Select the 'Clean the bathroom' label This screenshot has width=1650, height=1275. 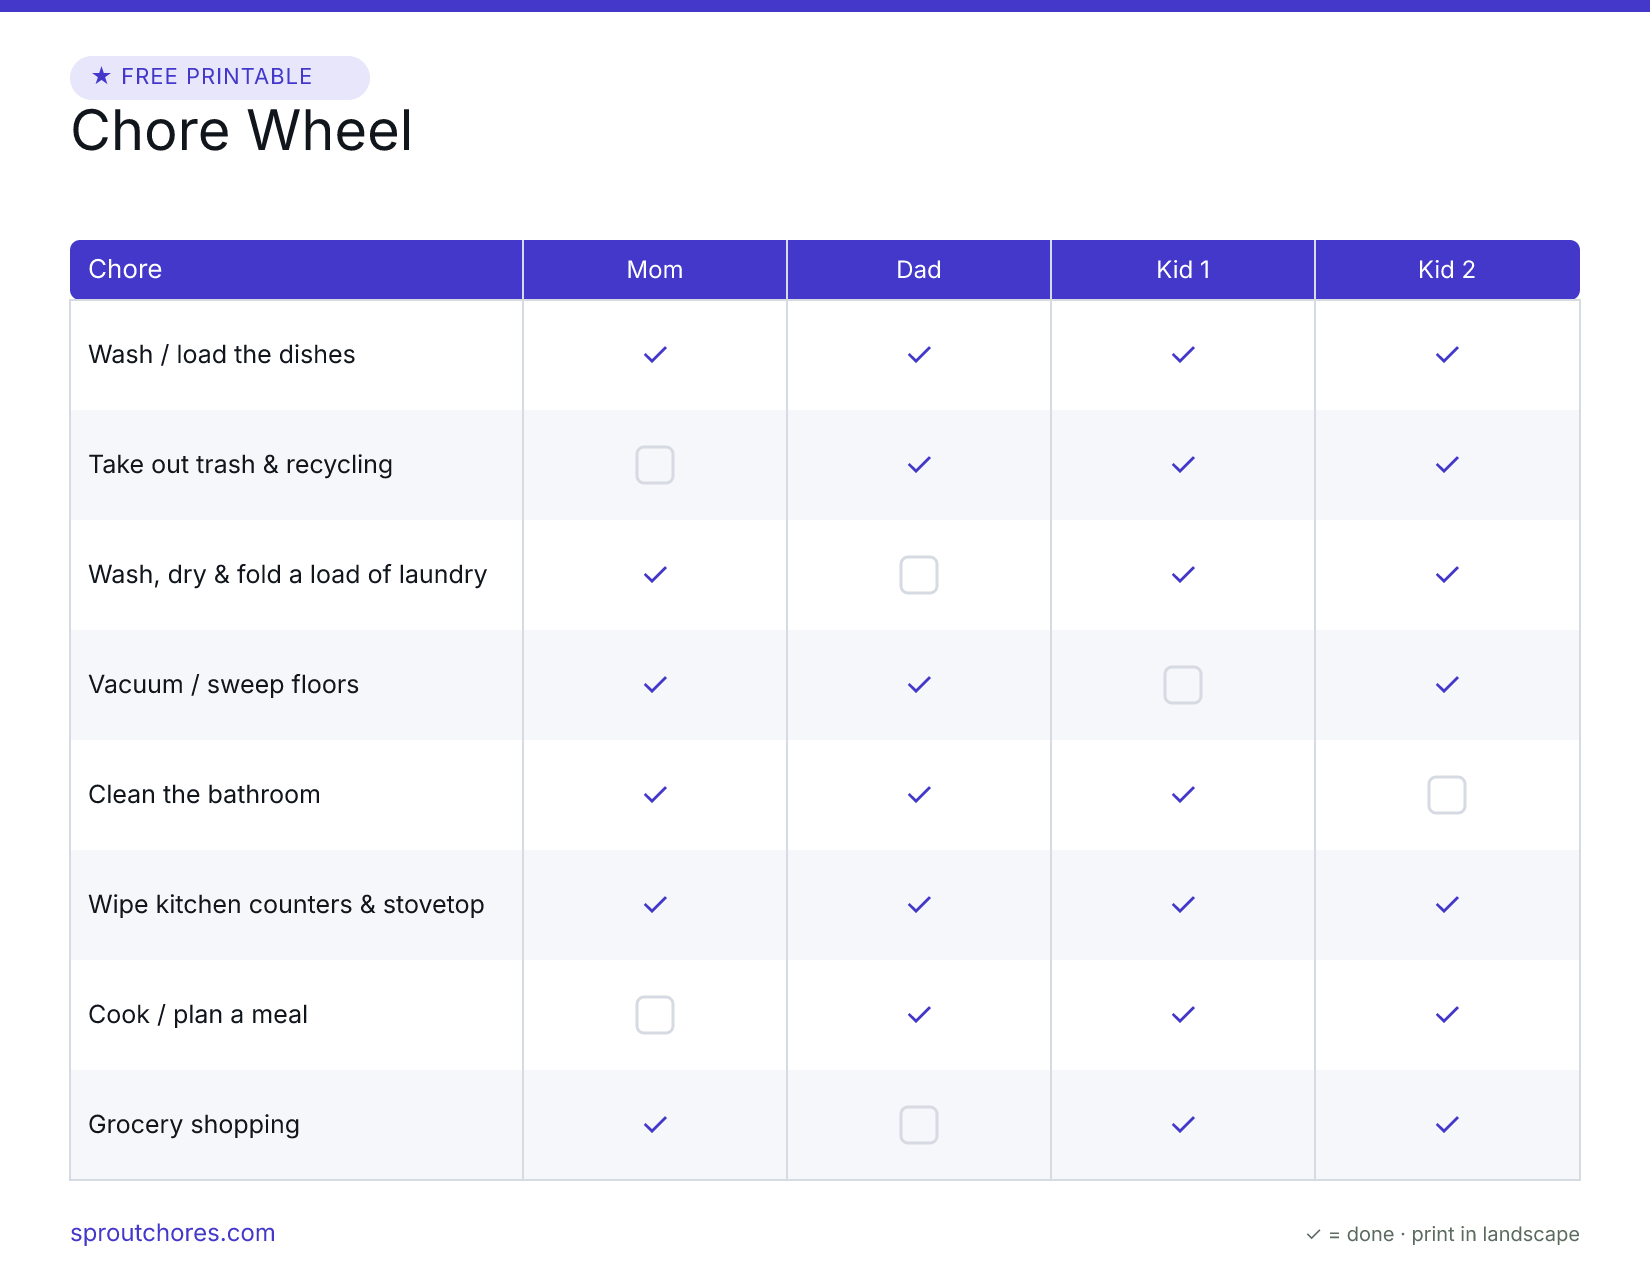tap(204, 795)
